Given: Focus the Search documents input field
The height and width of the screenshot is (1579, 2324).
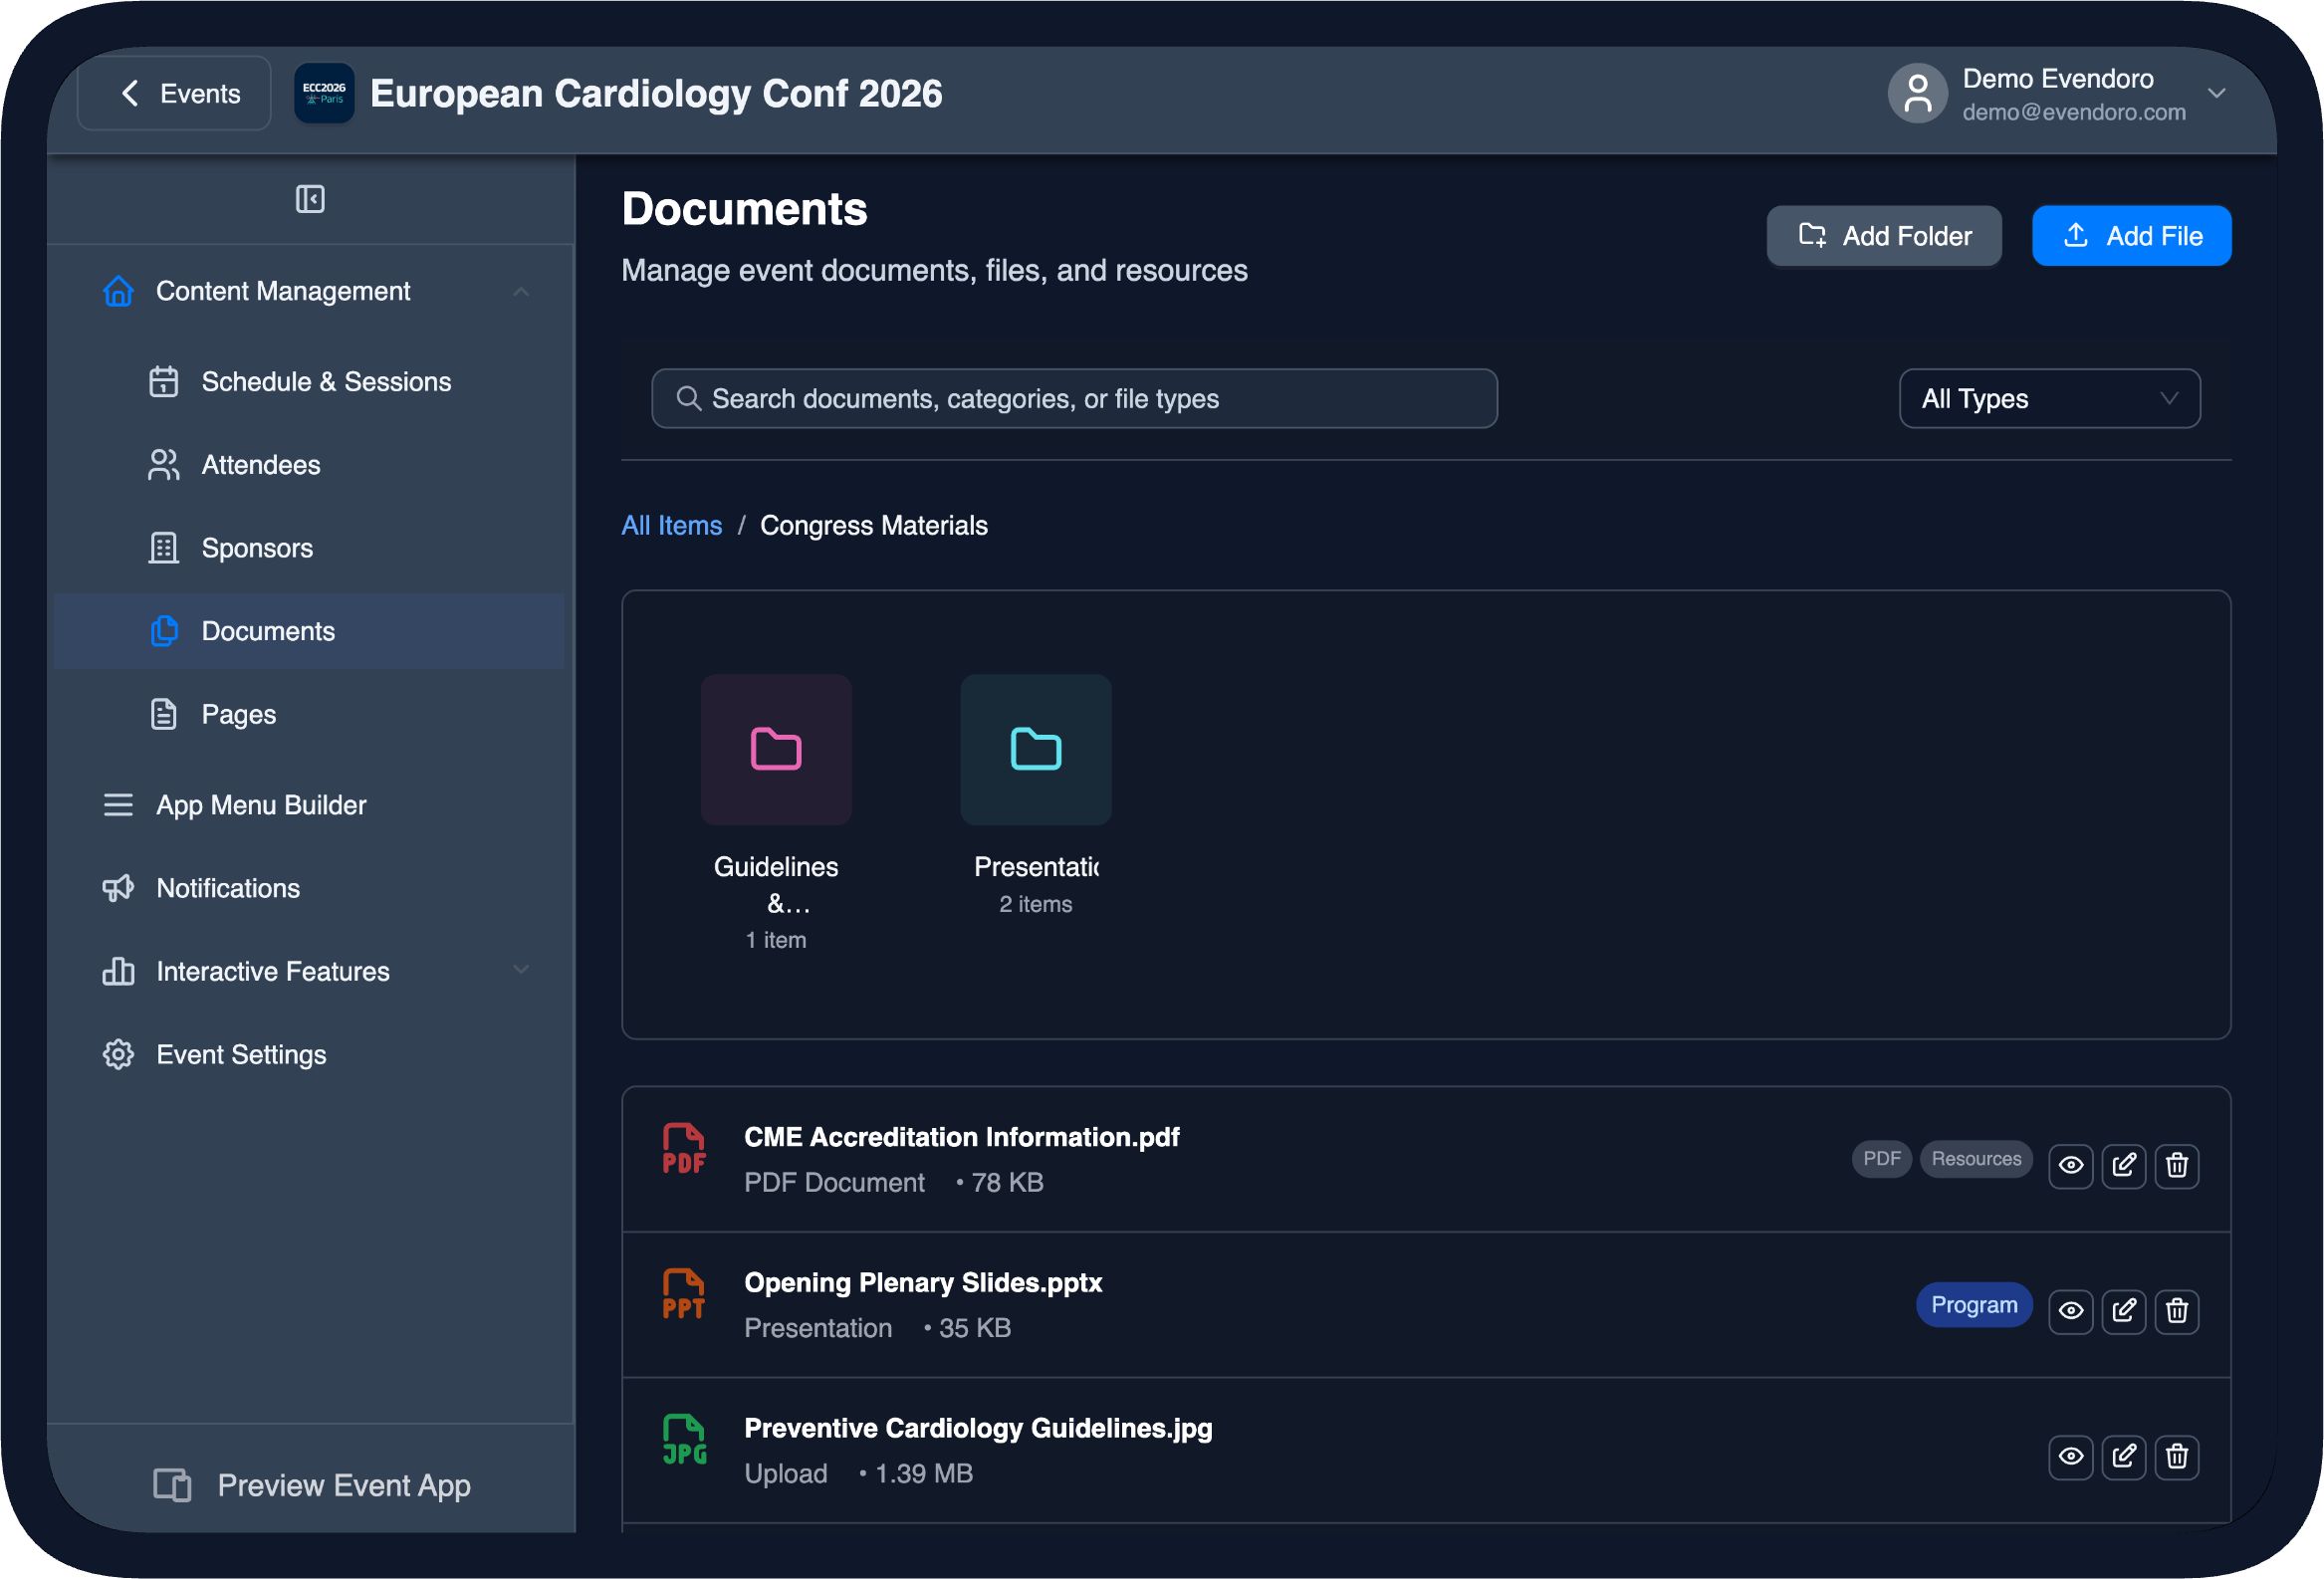Looking at the screenshot, I should pos(1074,399).
